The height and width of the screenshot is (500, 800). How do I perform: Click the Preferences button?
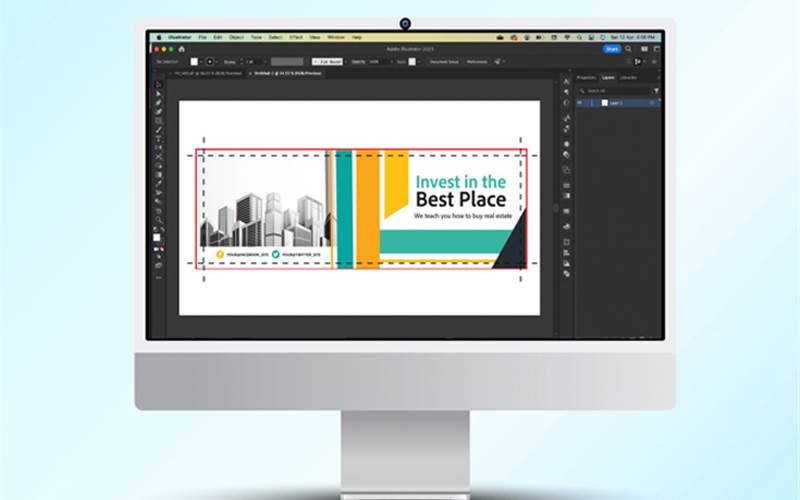(x=477, y=62)
